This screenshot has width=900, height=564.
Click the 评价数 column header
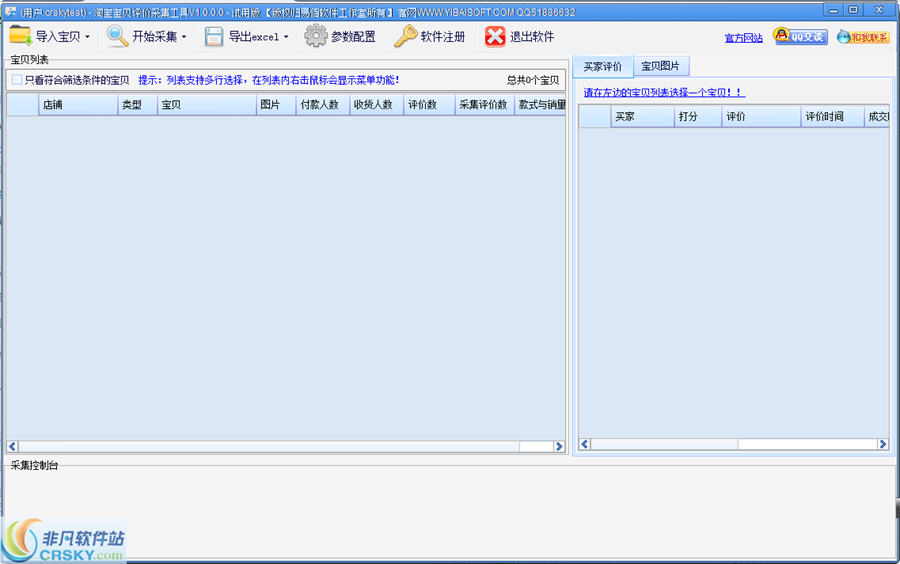tap(429, 104)
